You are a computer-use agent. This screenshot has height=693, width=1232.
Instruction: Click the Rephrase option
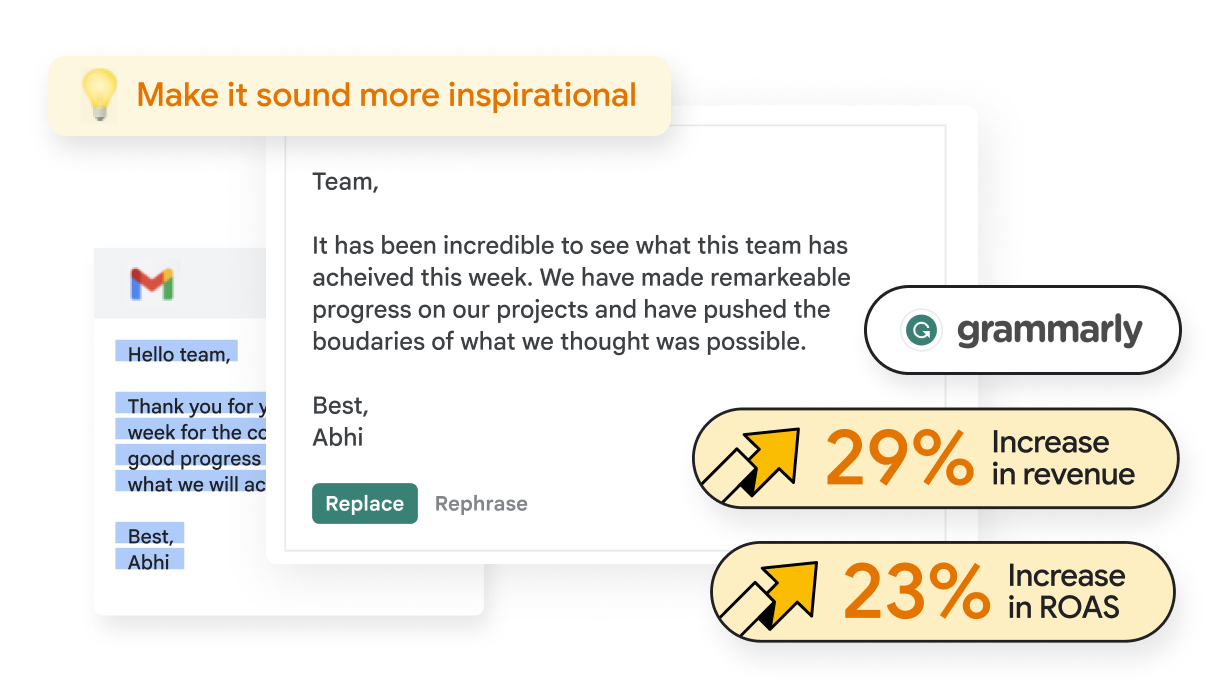coord(481,504)
